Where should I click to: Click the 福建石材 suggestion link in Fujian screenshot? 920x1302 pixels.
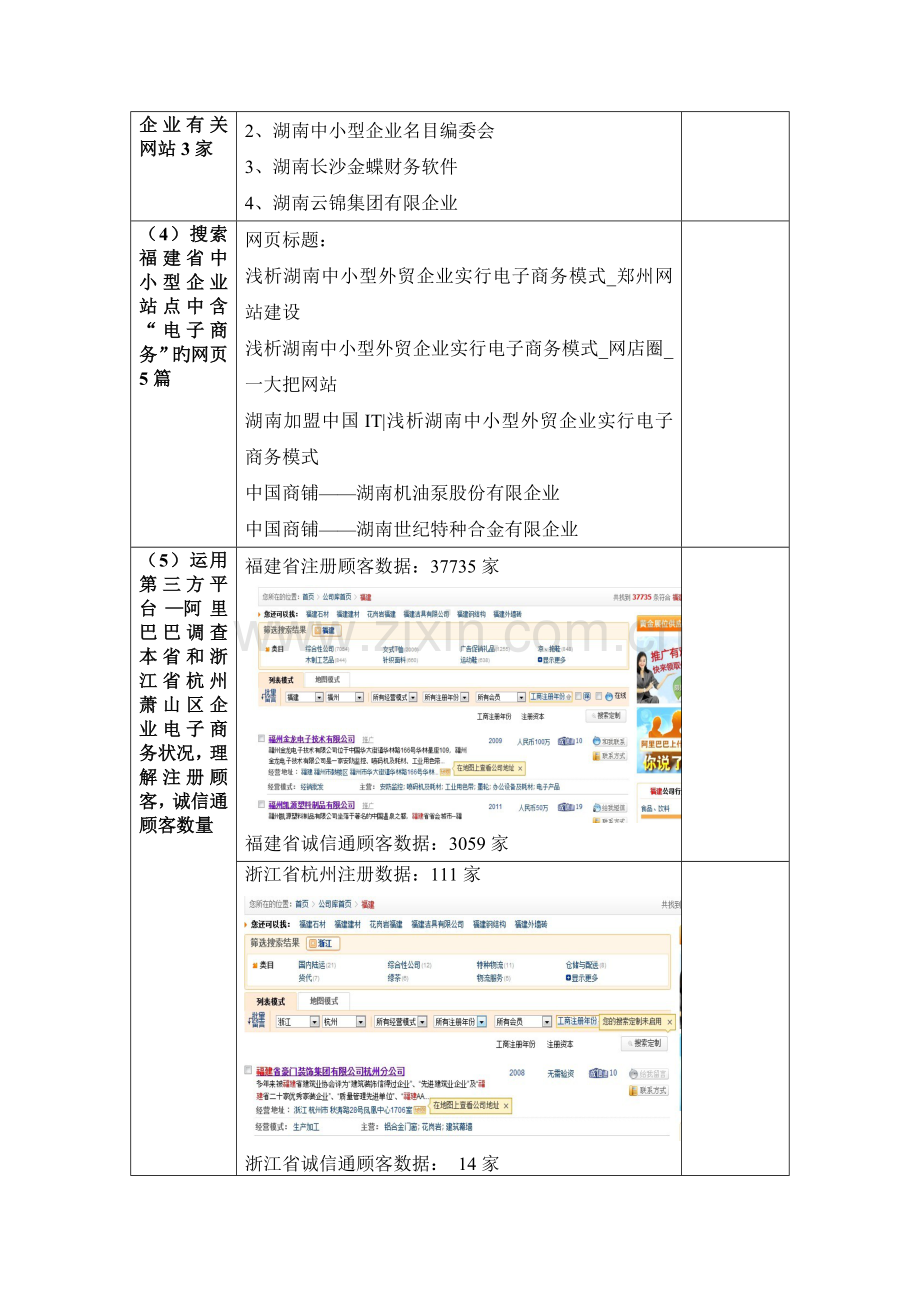(317, 614)
